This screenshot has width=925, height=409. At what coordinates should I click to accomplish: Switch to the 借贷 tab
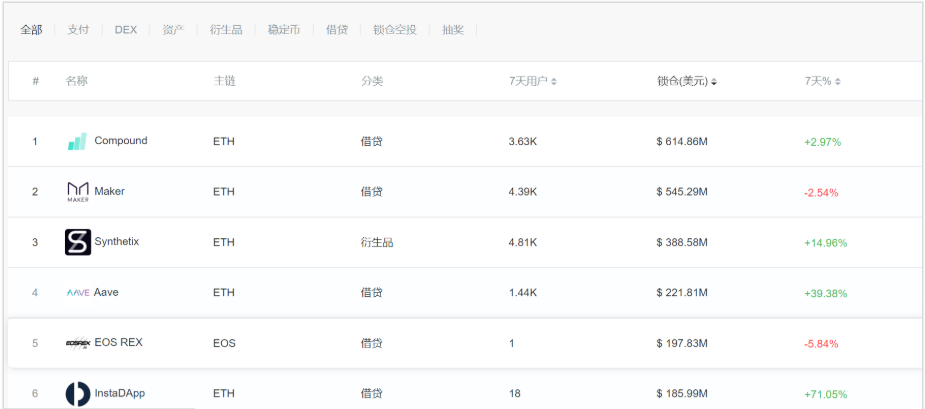337,30
